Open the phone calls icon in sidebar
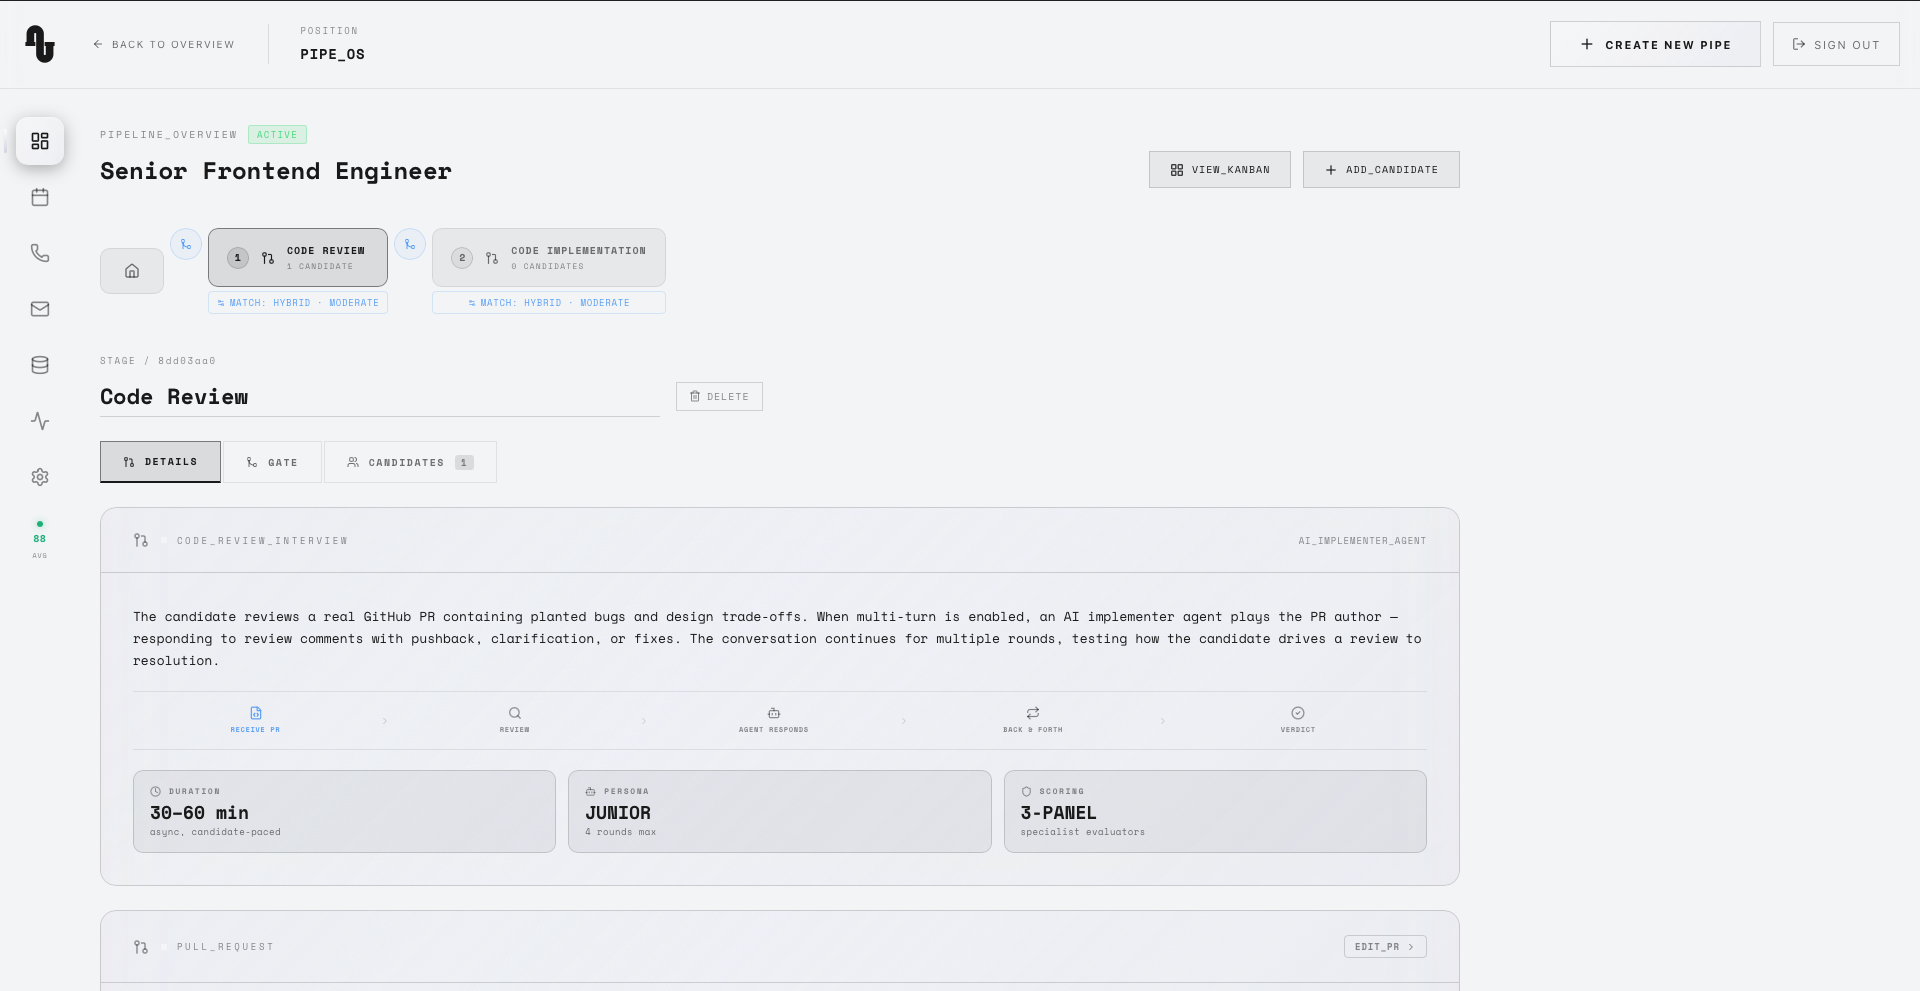Screen dimensions: 1920x991 (40, 253)
